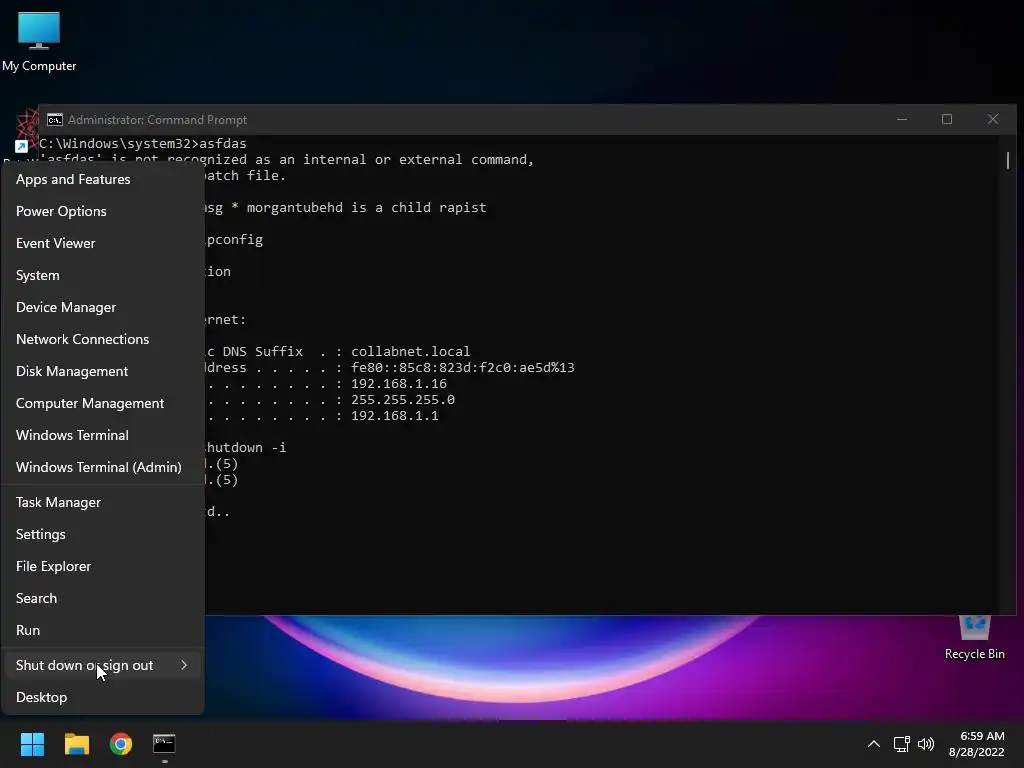Viewport: 1024px width, 768px height.
Task: Click Command Prompt title bar icon
Action: click(x=55, y=120)
